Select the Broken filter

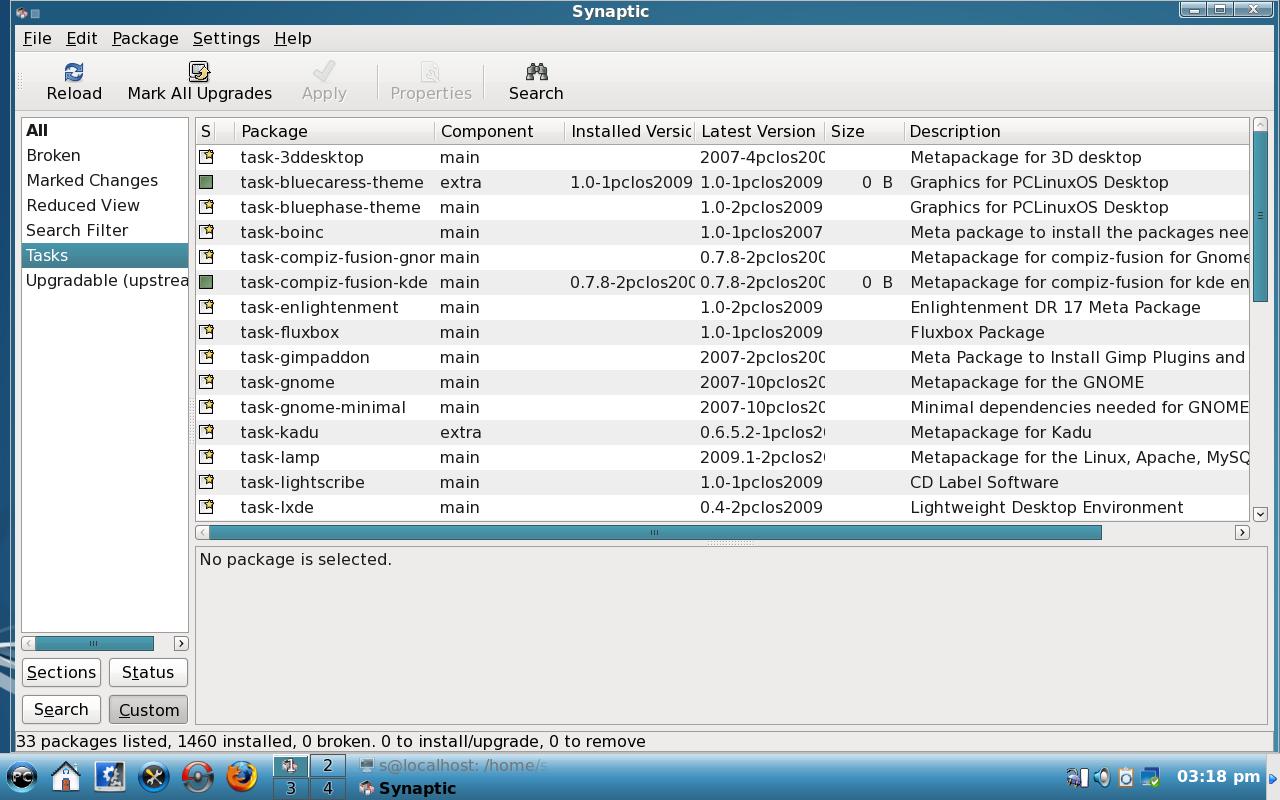tap(105, 155)
